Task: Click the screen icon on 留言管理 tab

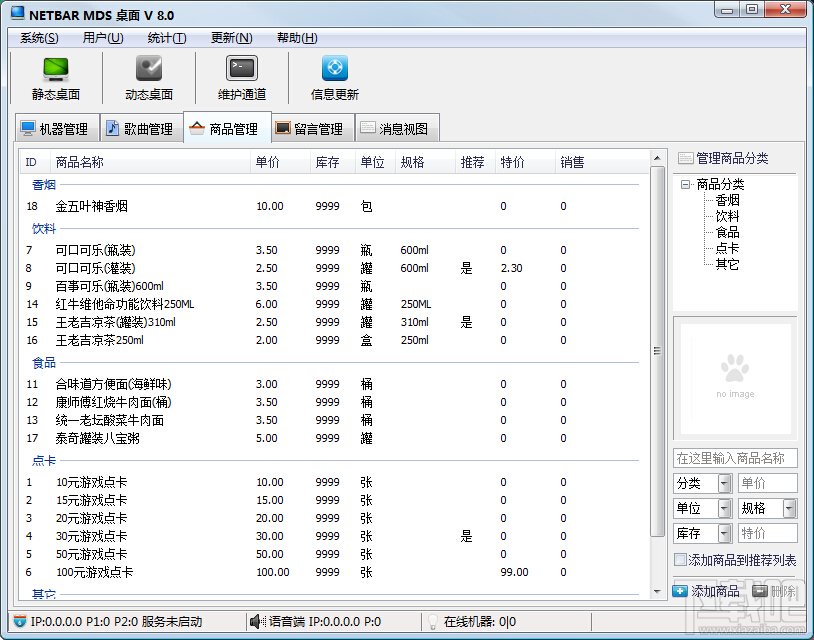Action: pos(282,128)
